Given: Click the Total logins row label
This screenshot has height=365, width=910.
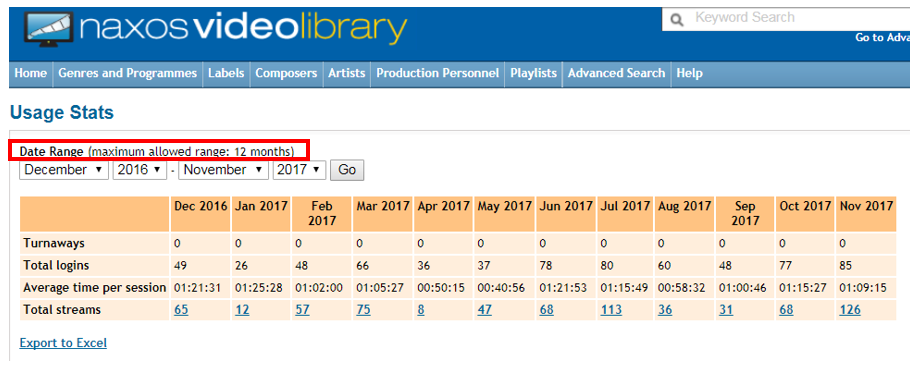Looking at the screenshot, I should [x=56, y=266].
